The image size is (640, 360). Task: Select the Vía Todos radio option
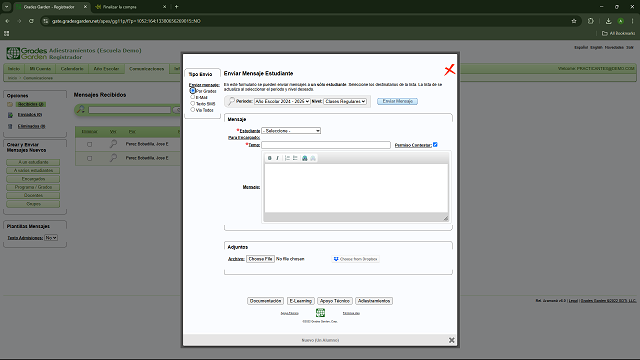193,110
